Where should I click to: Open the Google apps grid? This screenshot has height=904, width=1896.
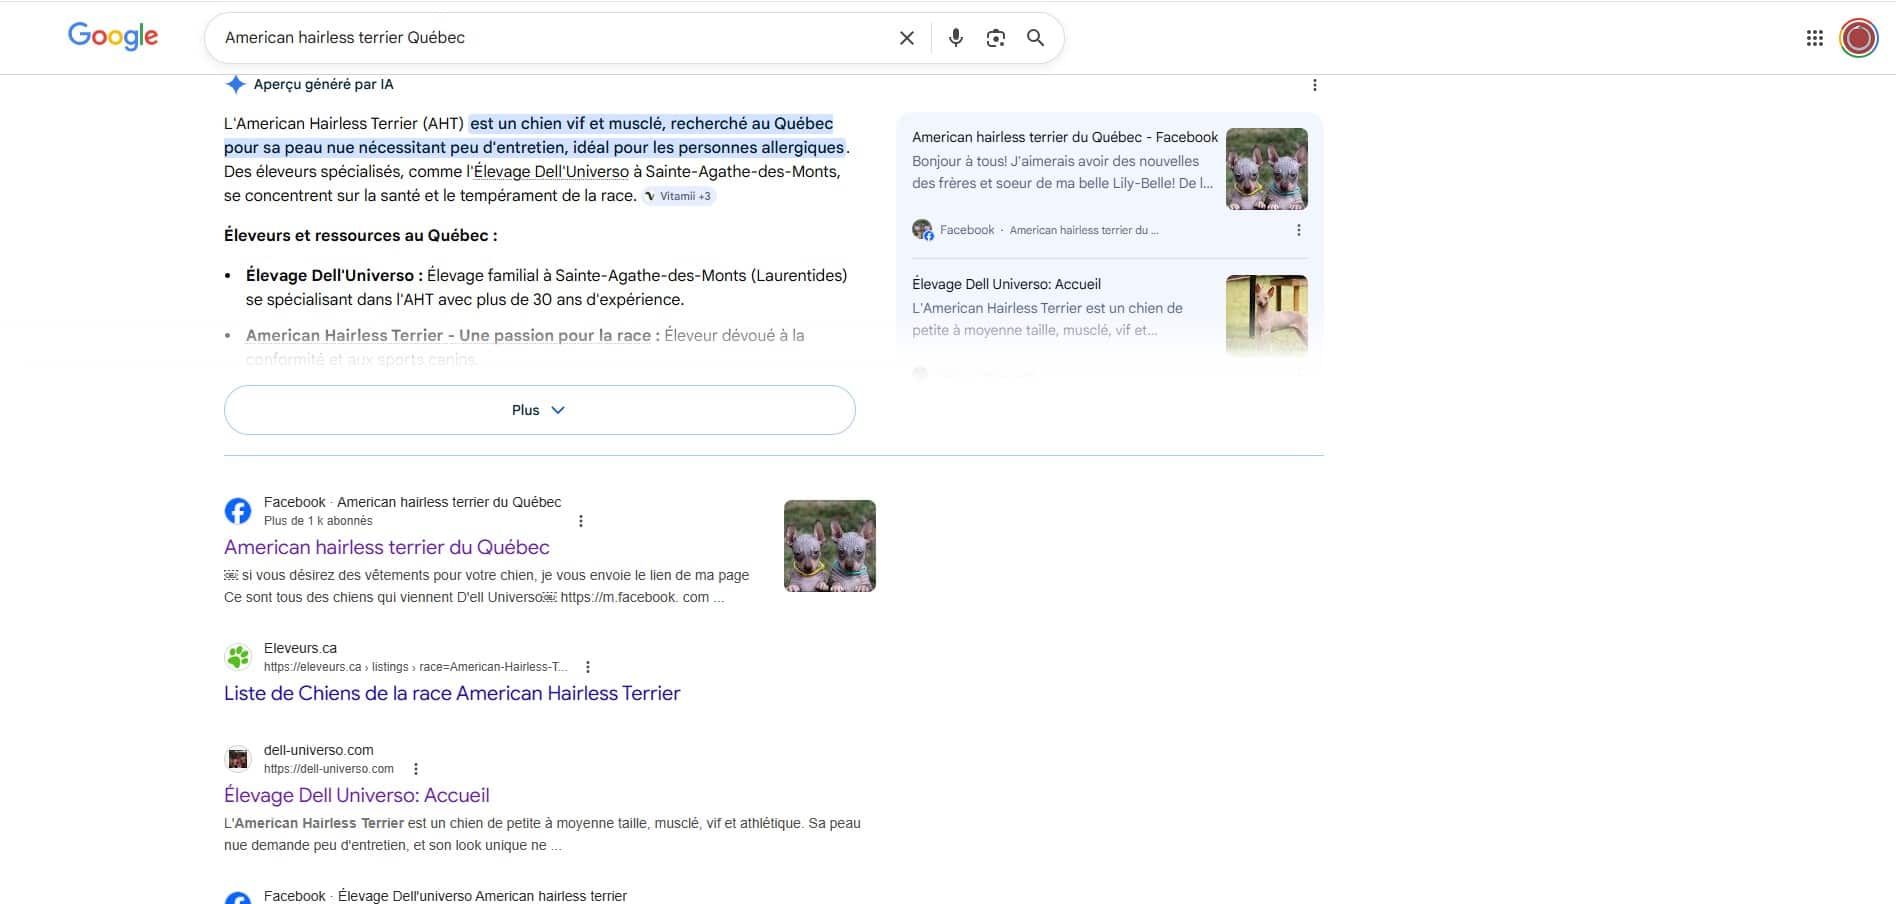1814,38
